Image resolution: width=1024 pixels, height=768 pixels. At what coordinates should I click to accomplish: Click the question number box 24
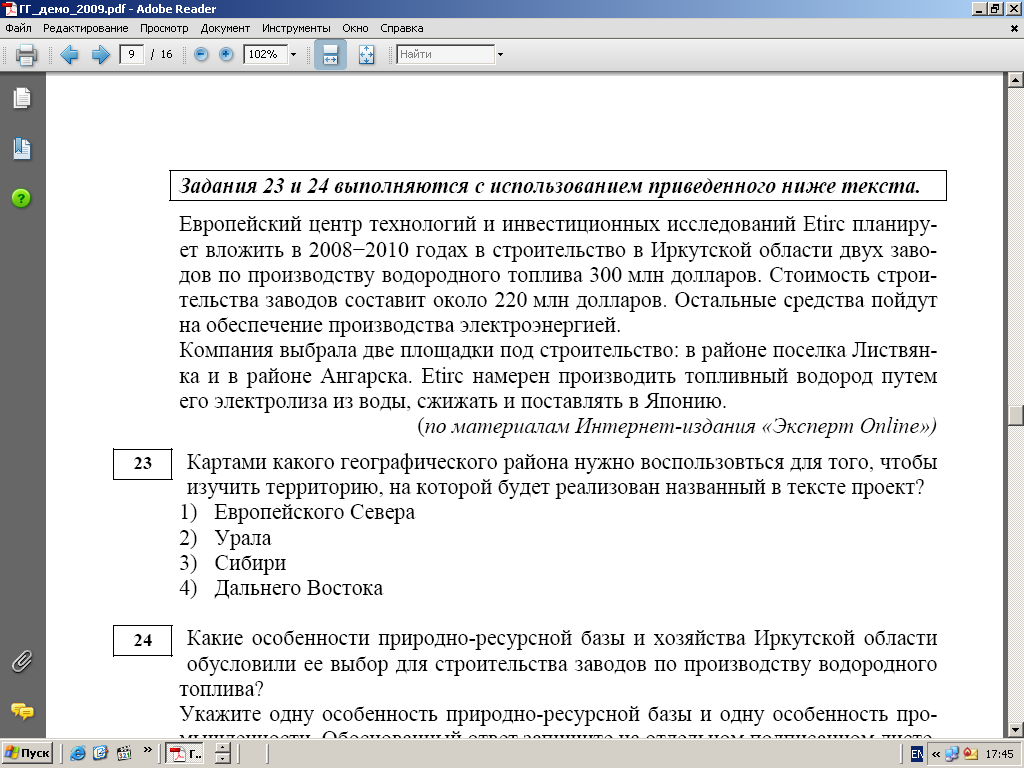tap(142, 640)
